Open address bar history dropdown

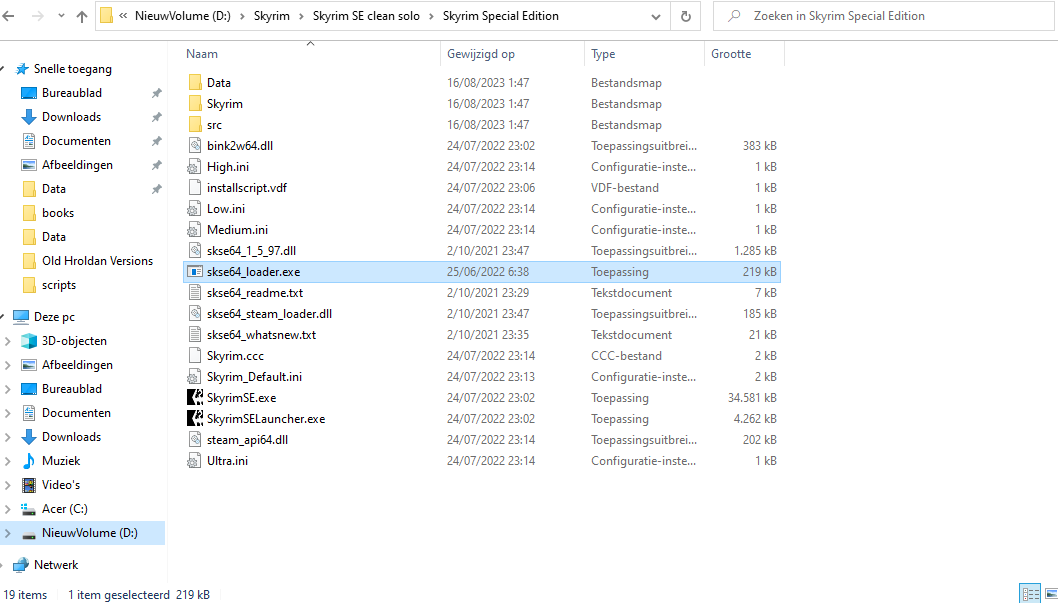656,16
